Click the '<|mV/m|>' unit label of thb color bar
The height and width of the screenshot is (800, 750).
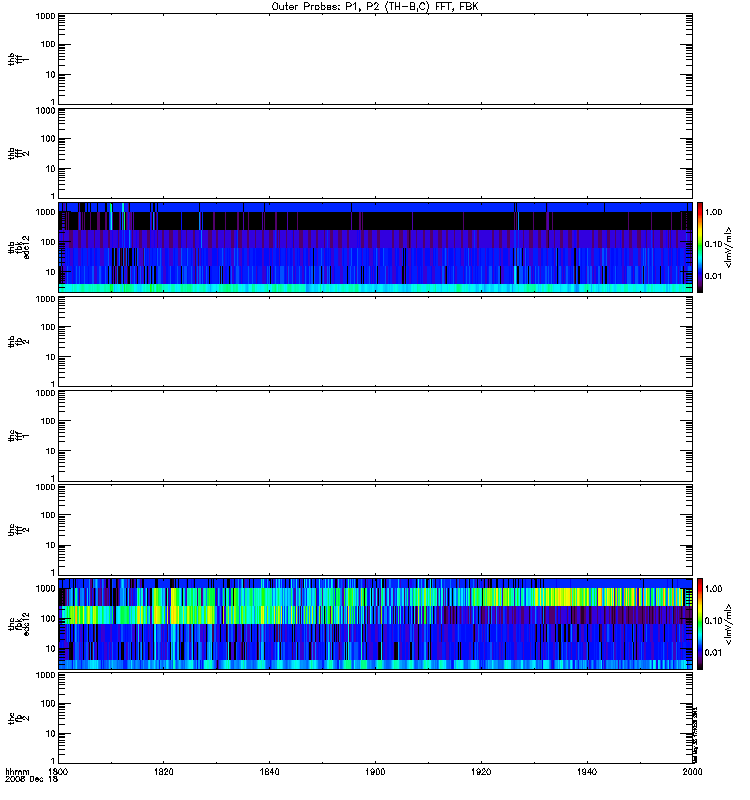729,247
